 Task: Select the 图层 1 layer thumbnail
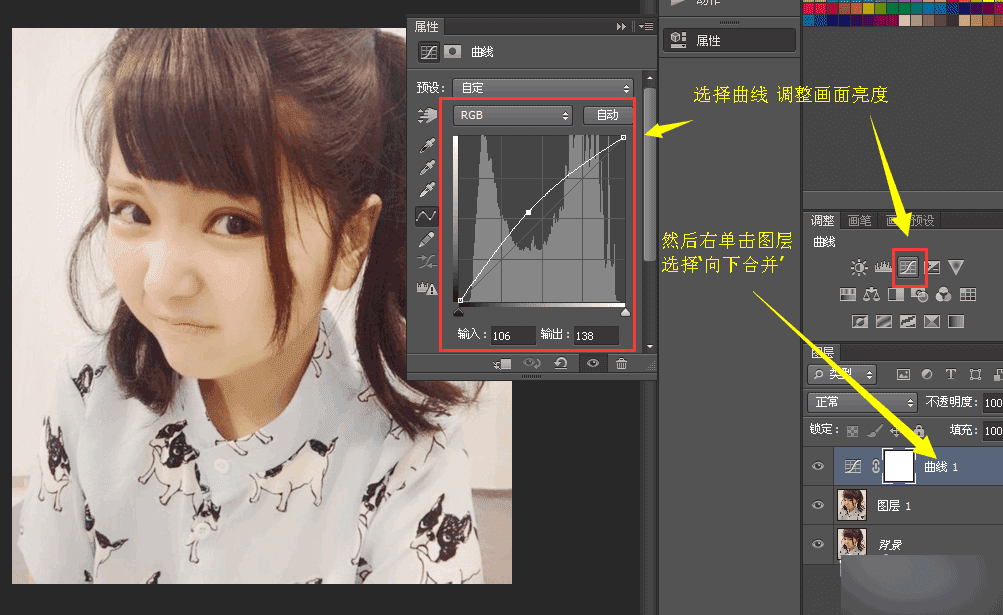point(852,505)
